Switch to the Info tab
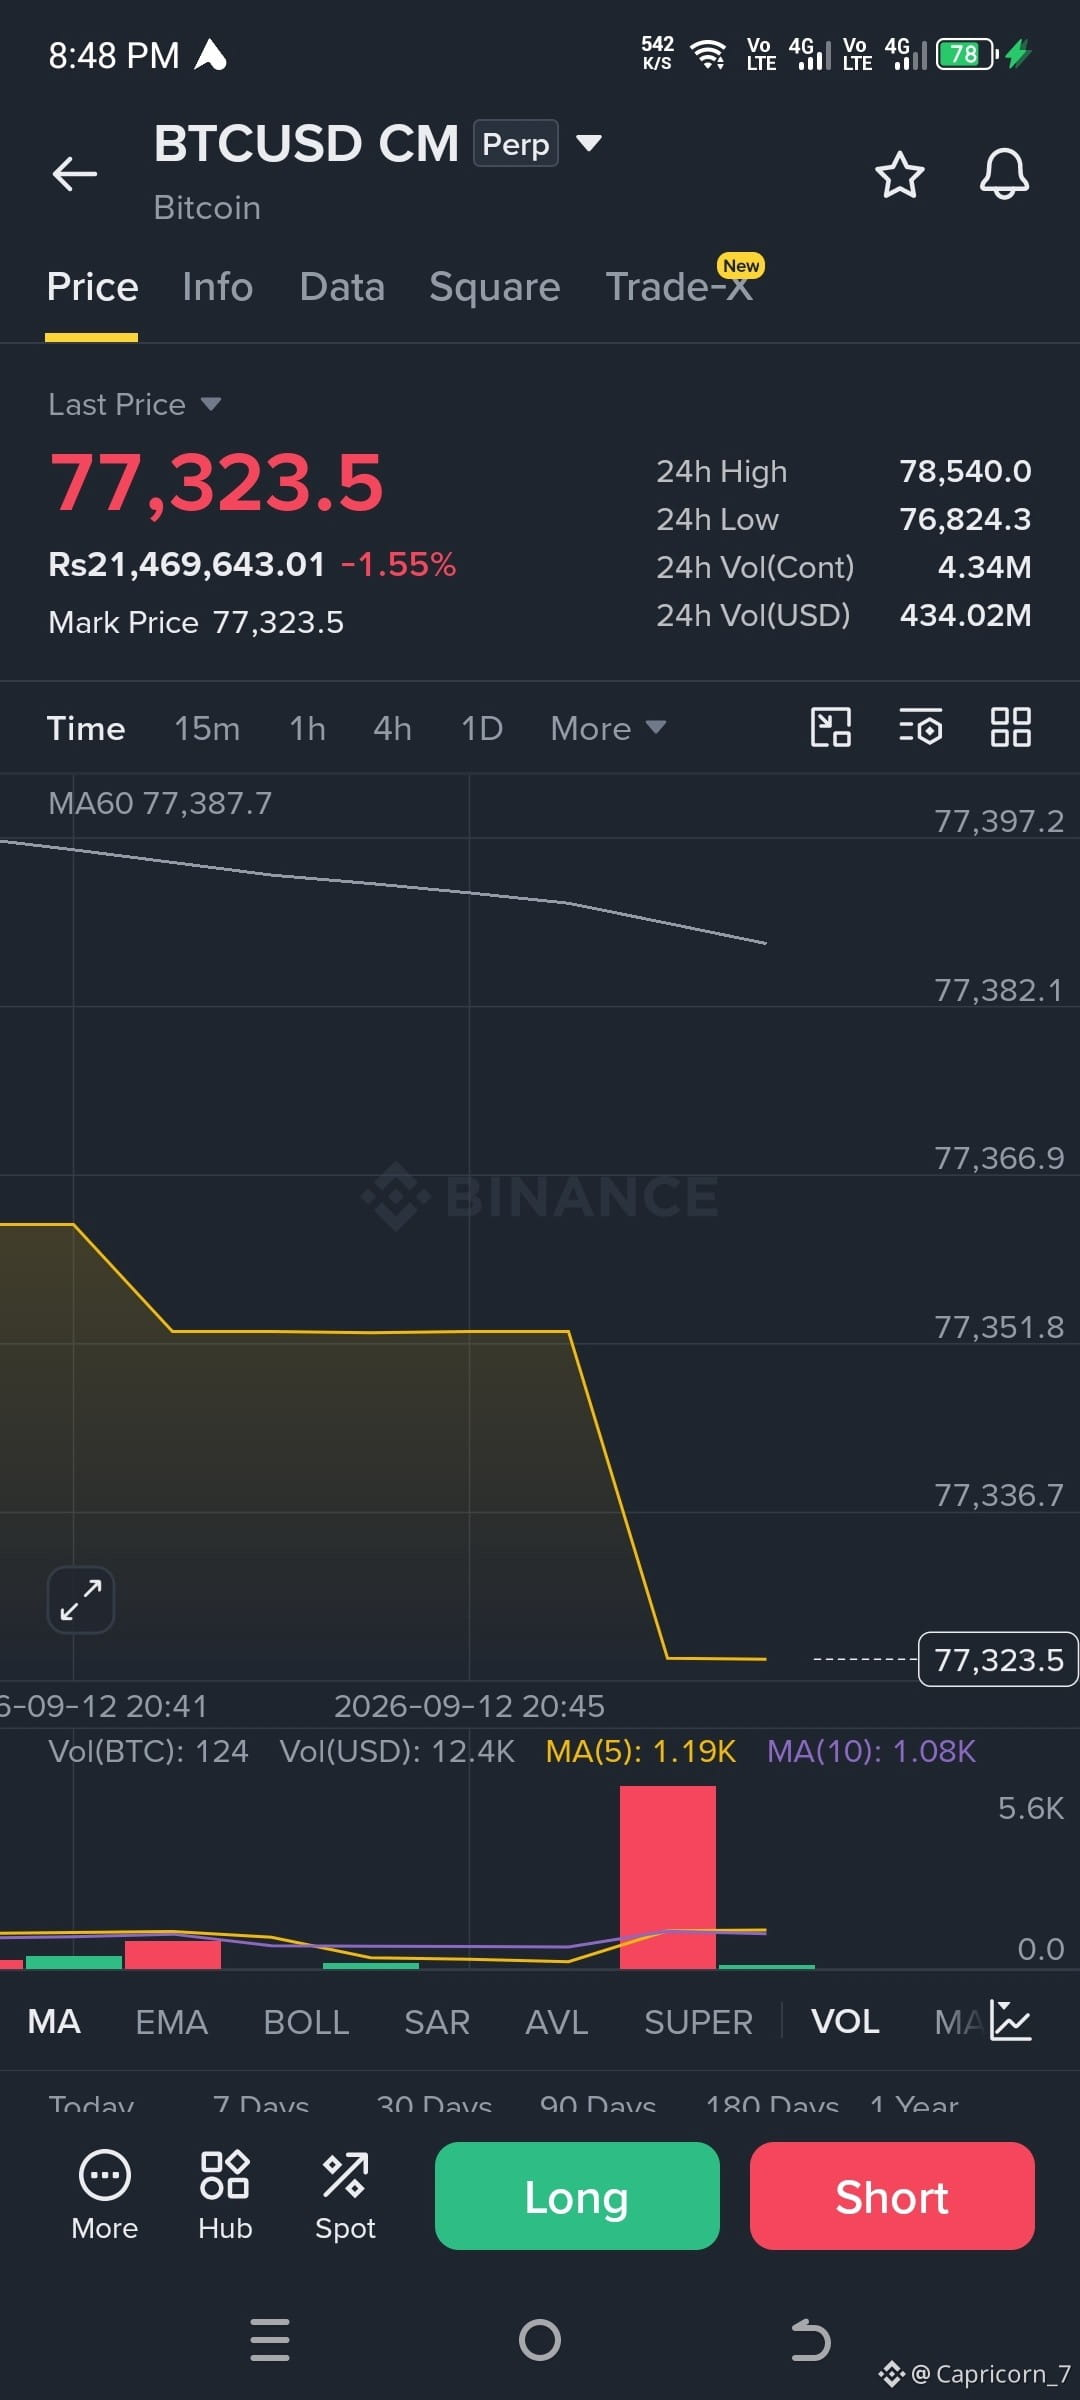 pos(217,287)
